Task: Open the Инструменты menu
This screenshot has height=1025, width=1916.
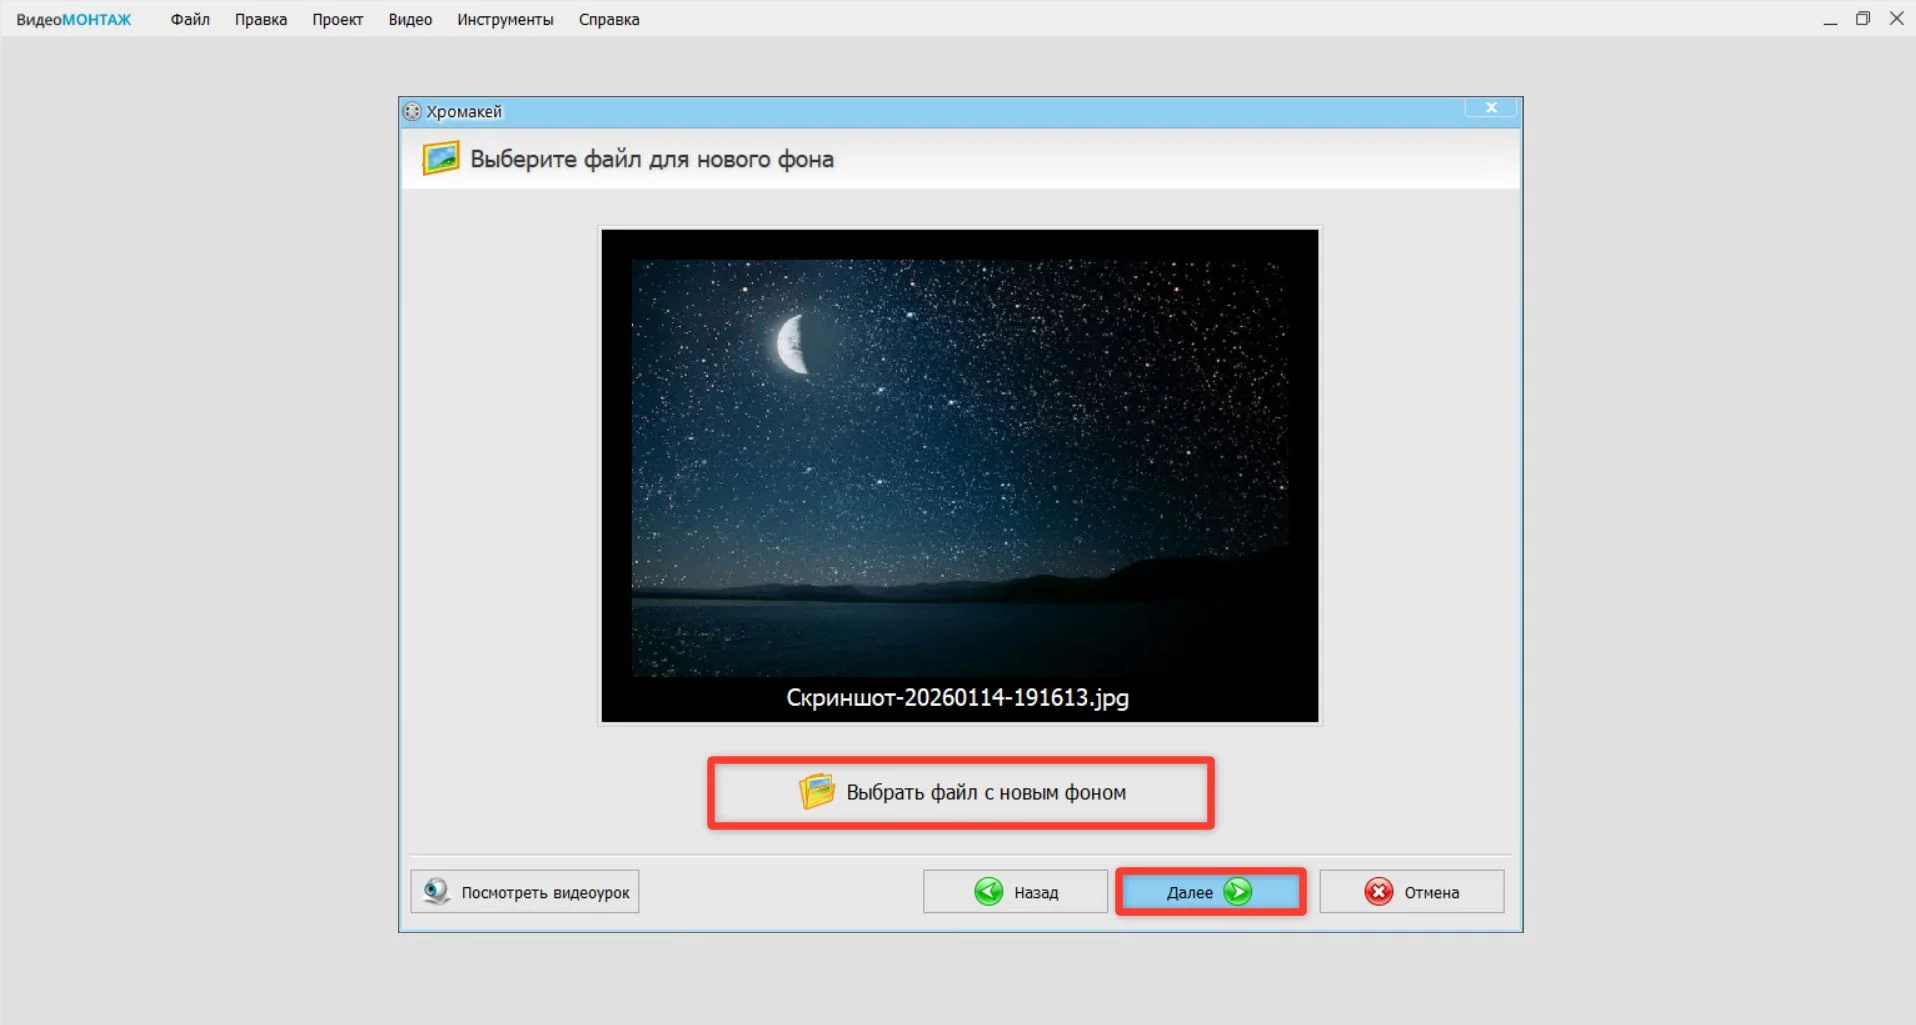Action: click(x=505, y=19)
